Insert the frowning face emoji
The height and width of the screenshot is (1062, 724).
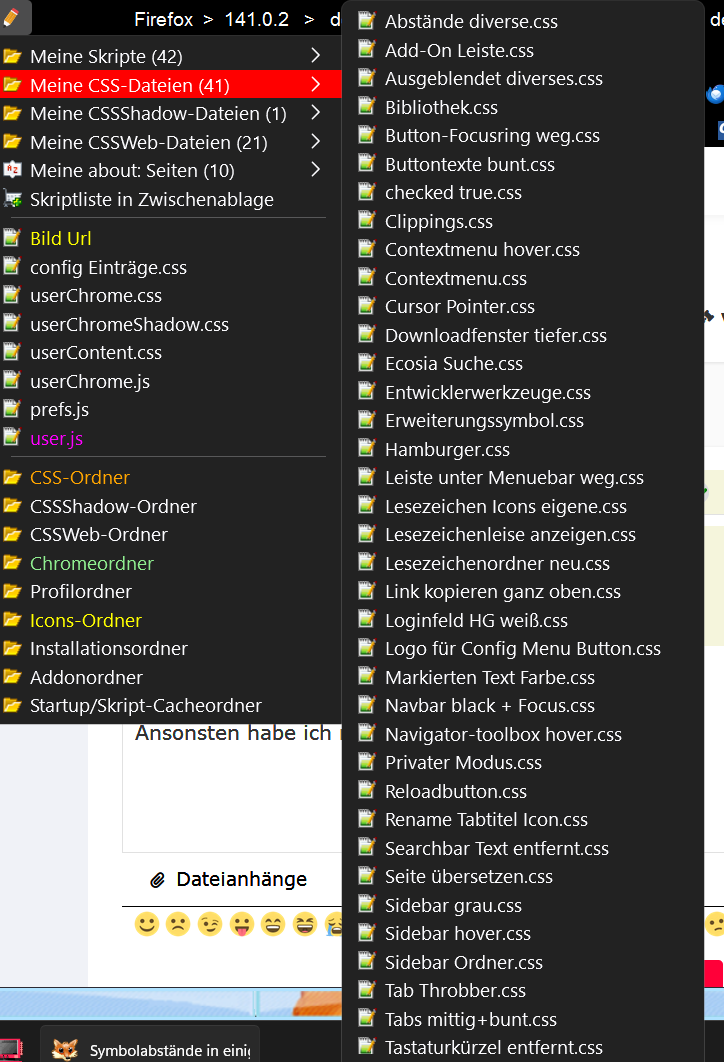178,924
